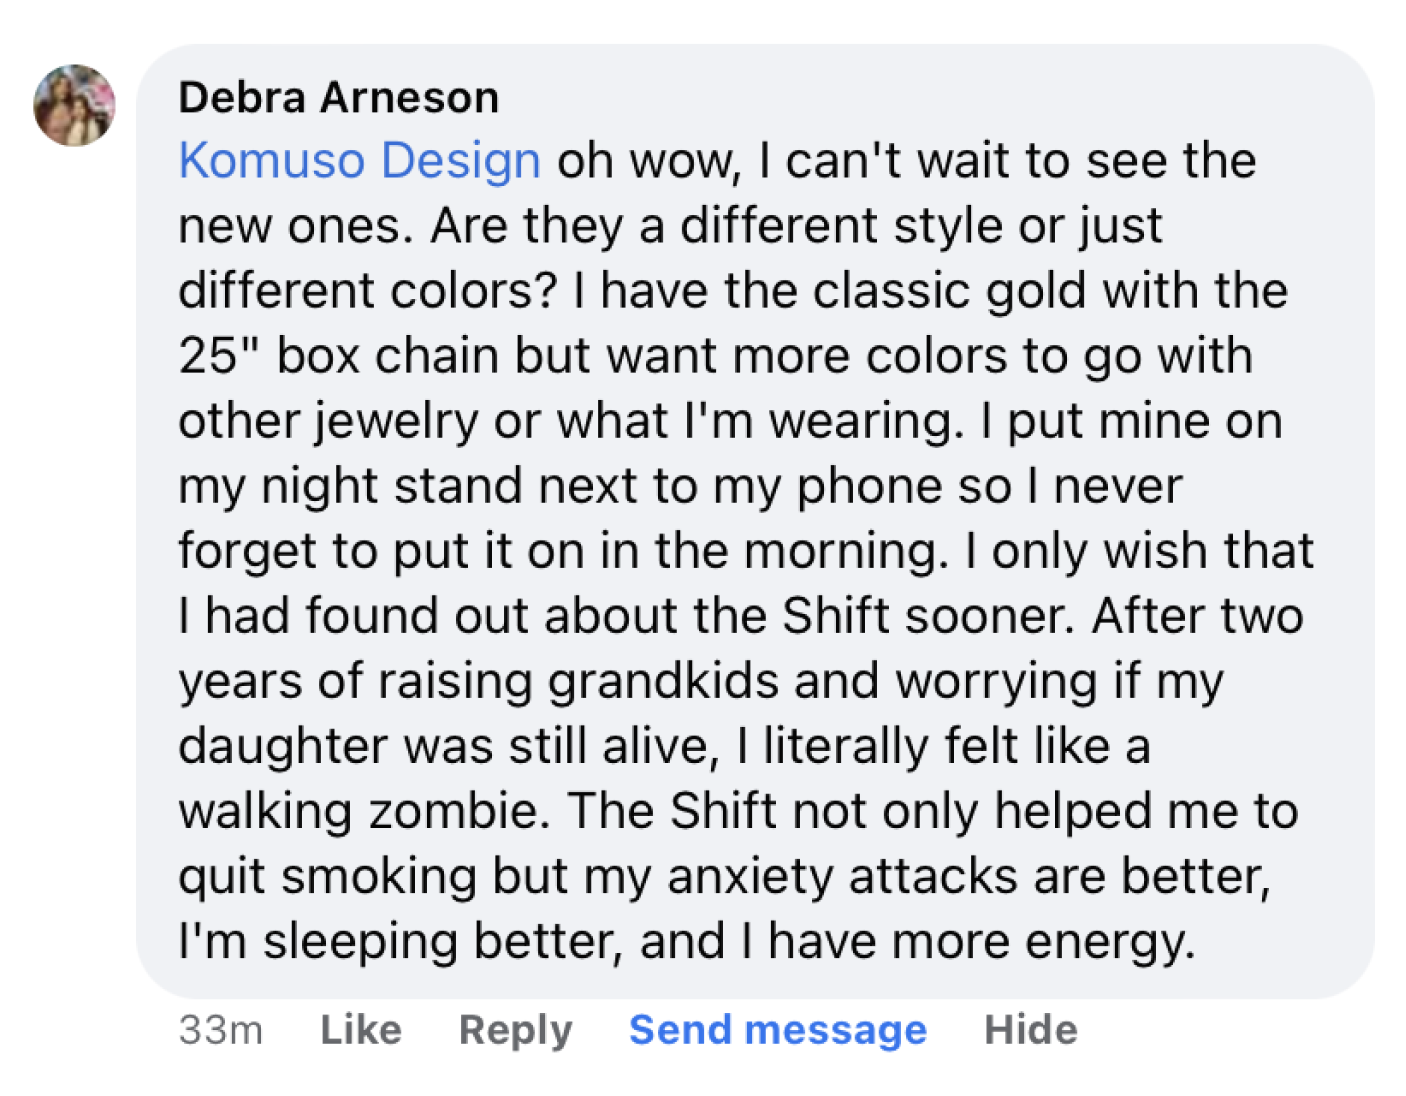1406x1096 pixels.
Task: Click the words "other jewelry" in comment
Action: tap(328, 421)
